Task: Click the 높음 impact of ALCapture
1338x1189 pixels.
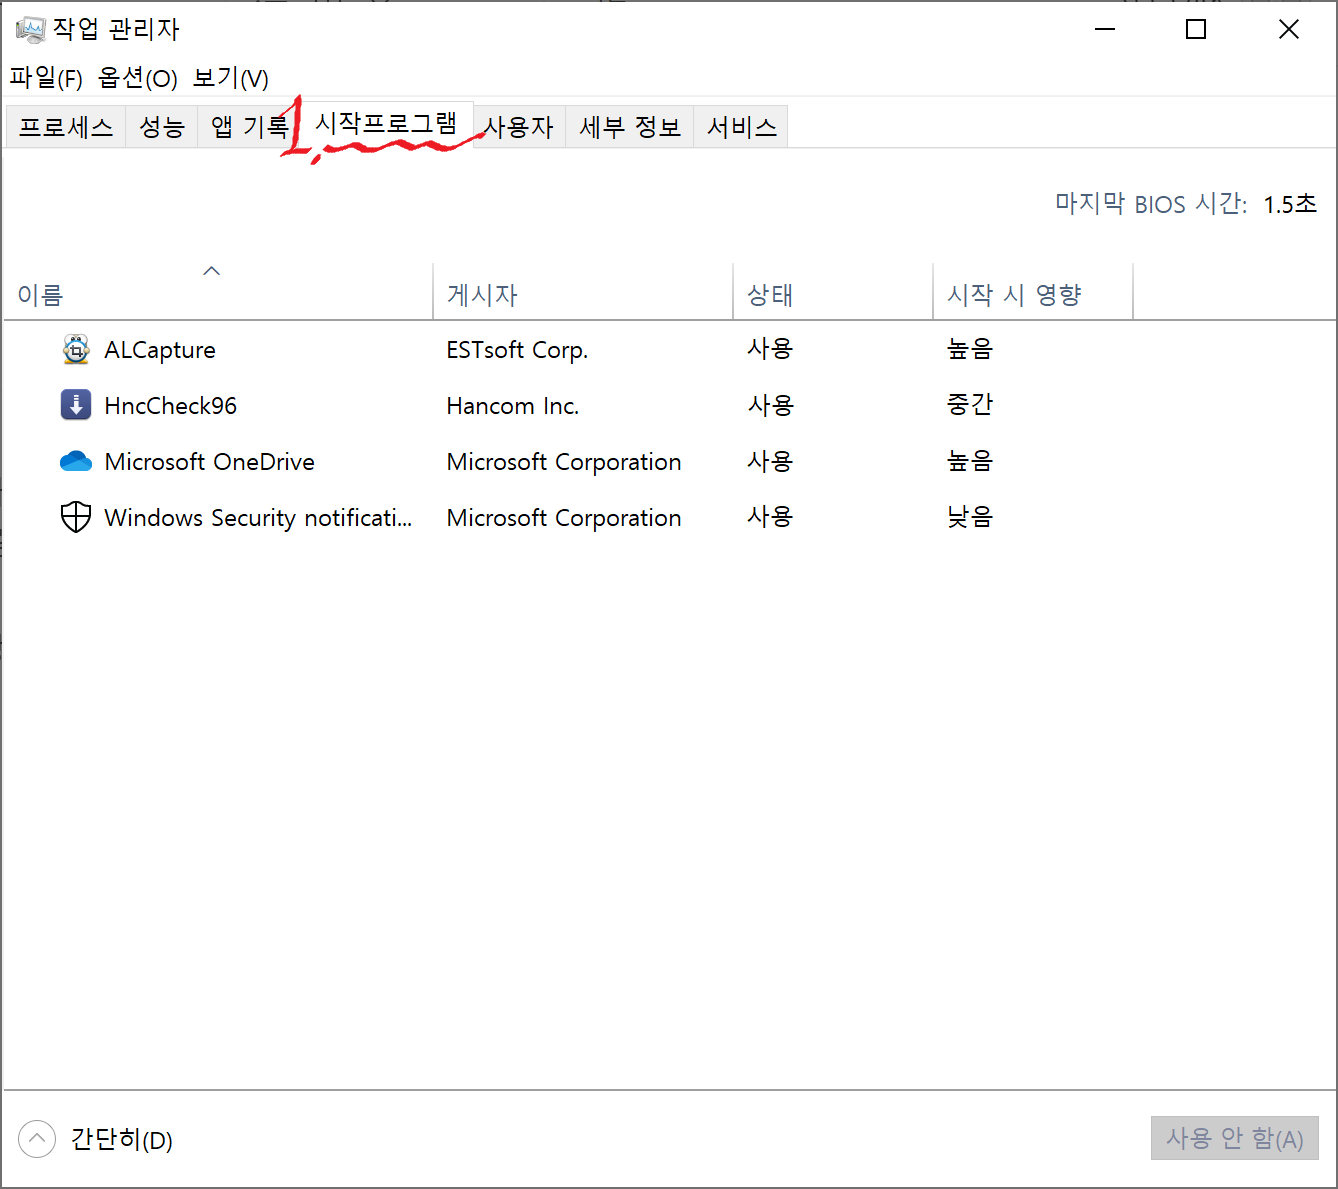Action: pos(970,349)
